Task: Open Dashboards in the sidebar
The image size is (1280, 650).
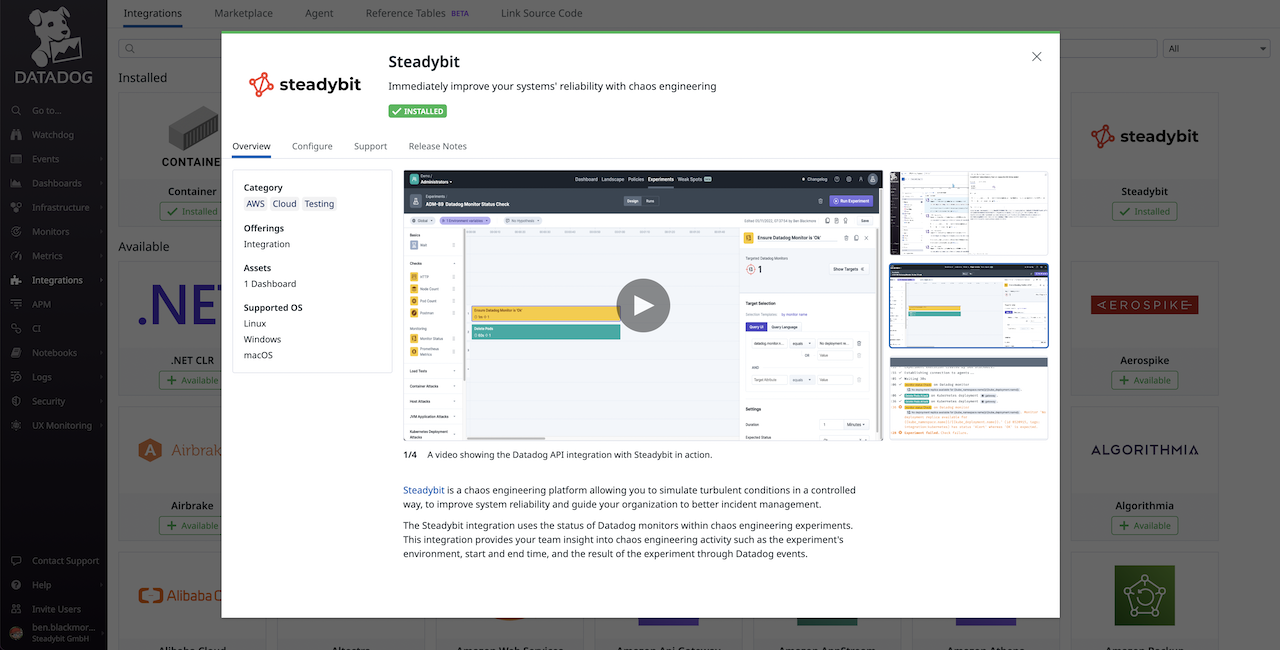Action: click(57, 184)
